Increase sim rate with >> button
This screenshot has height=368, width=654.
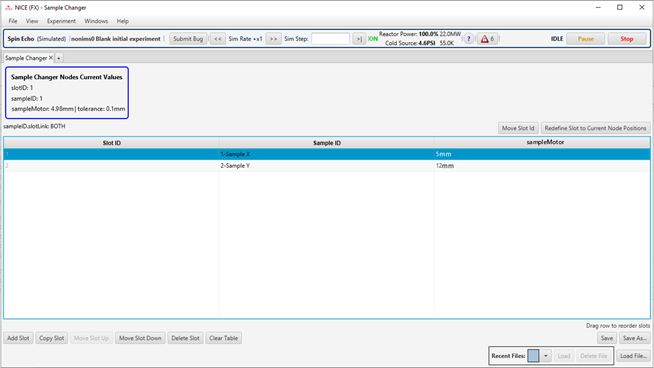coord(273,39)
